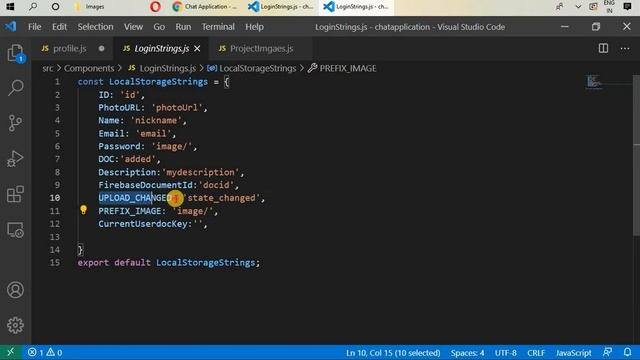Switch to the profile.js tab
This screenshot has width=640, height=360.
click(x=69, y=48)
